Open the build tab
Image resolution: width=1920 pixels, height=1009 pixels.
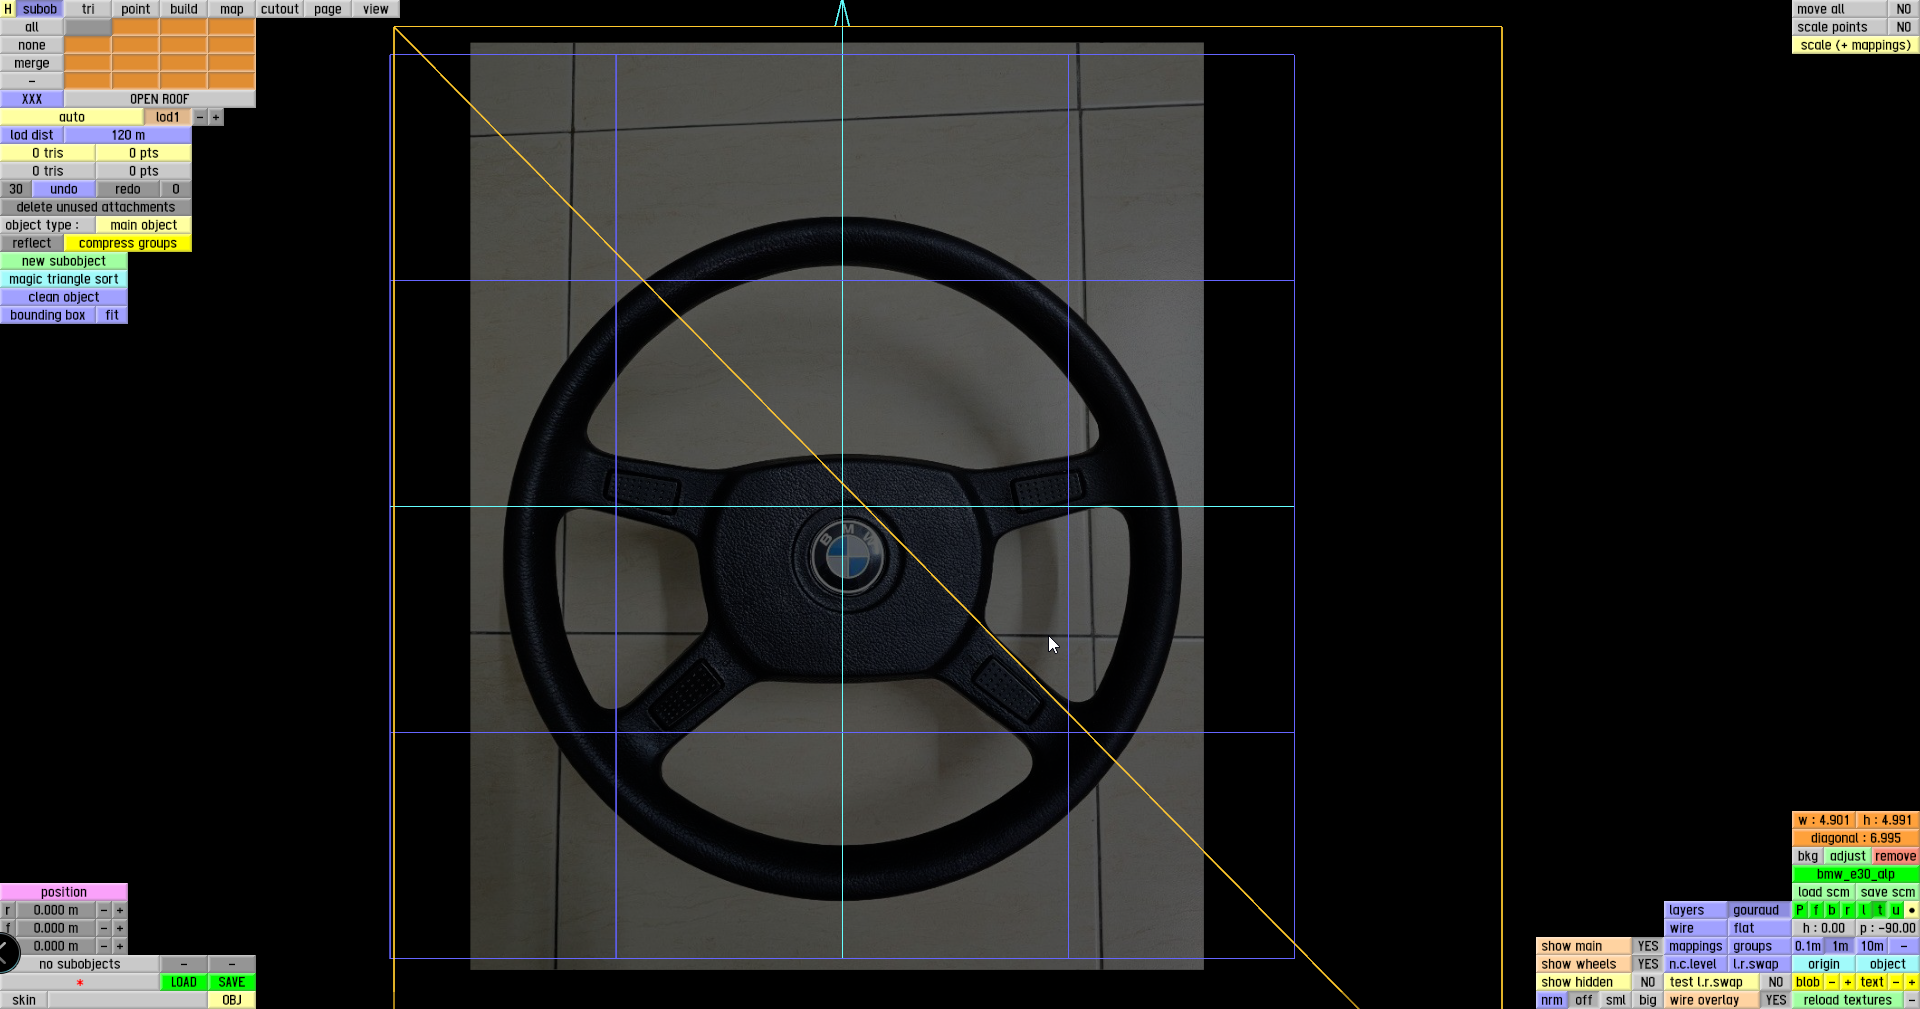[184, 9]
